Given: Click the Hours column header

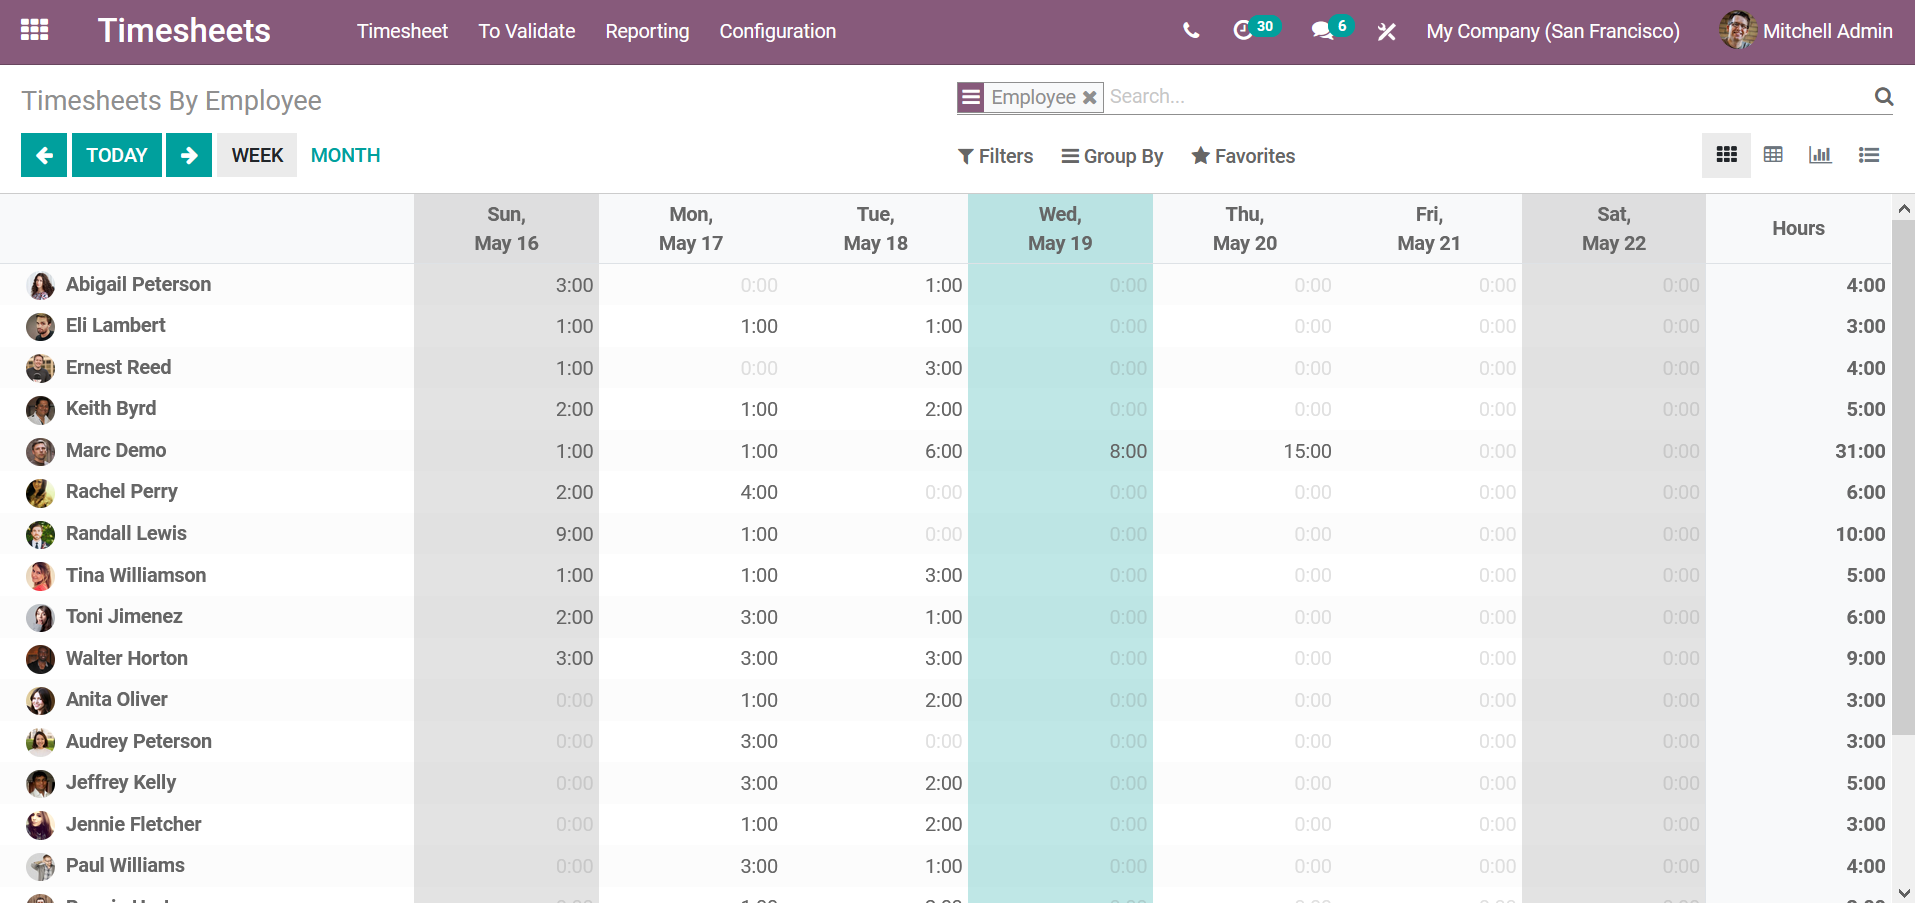Looking at the screenshot, I should [x=1798, y=229].
